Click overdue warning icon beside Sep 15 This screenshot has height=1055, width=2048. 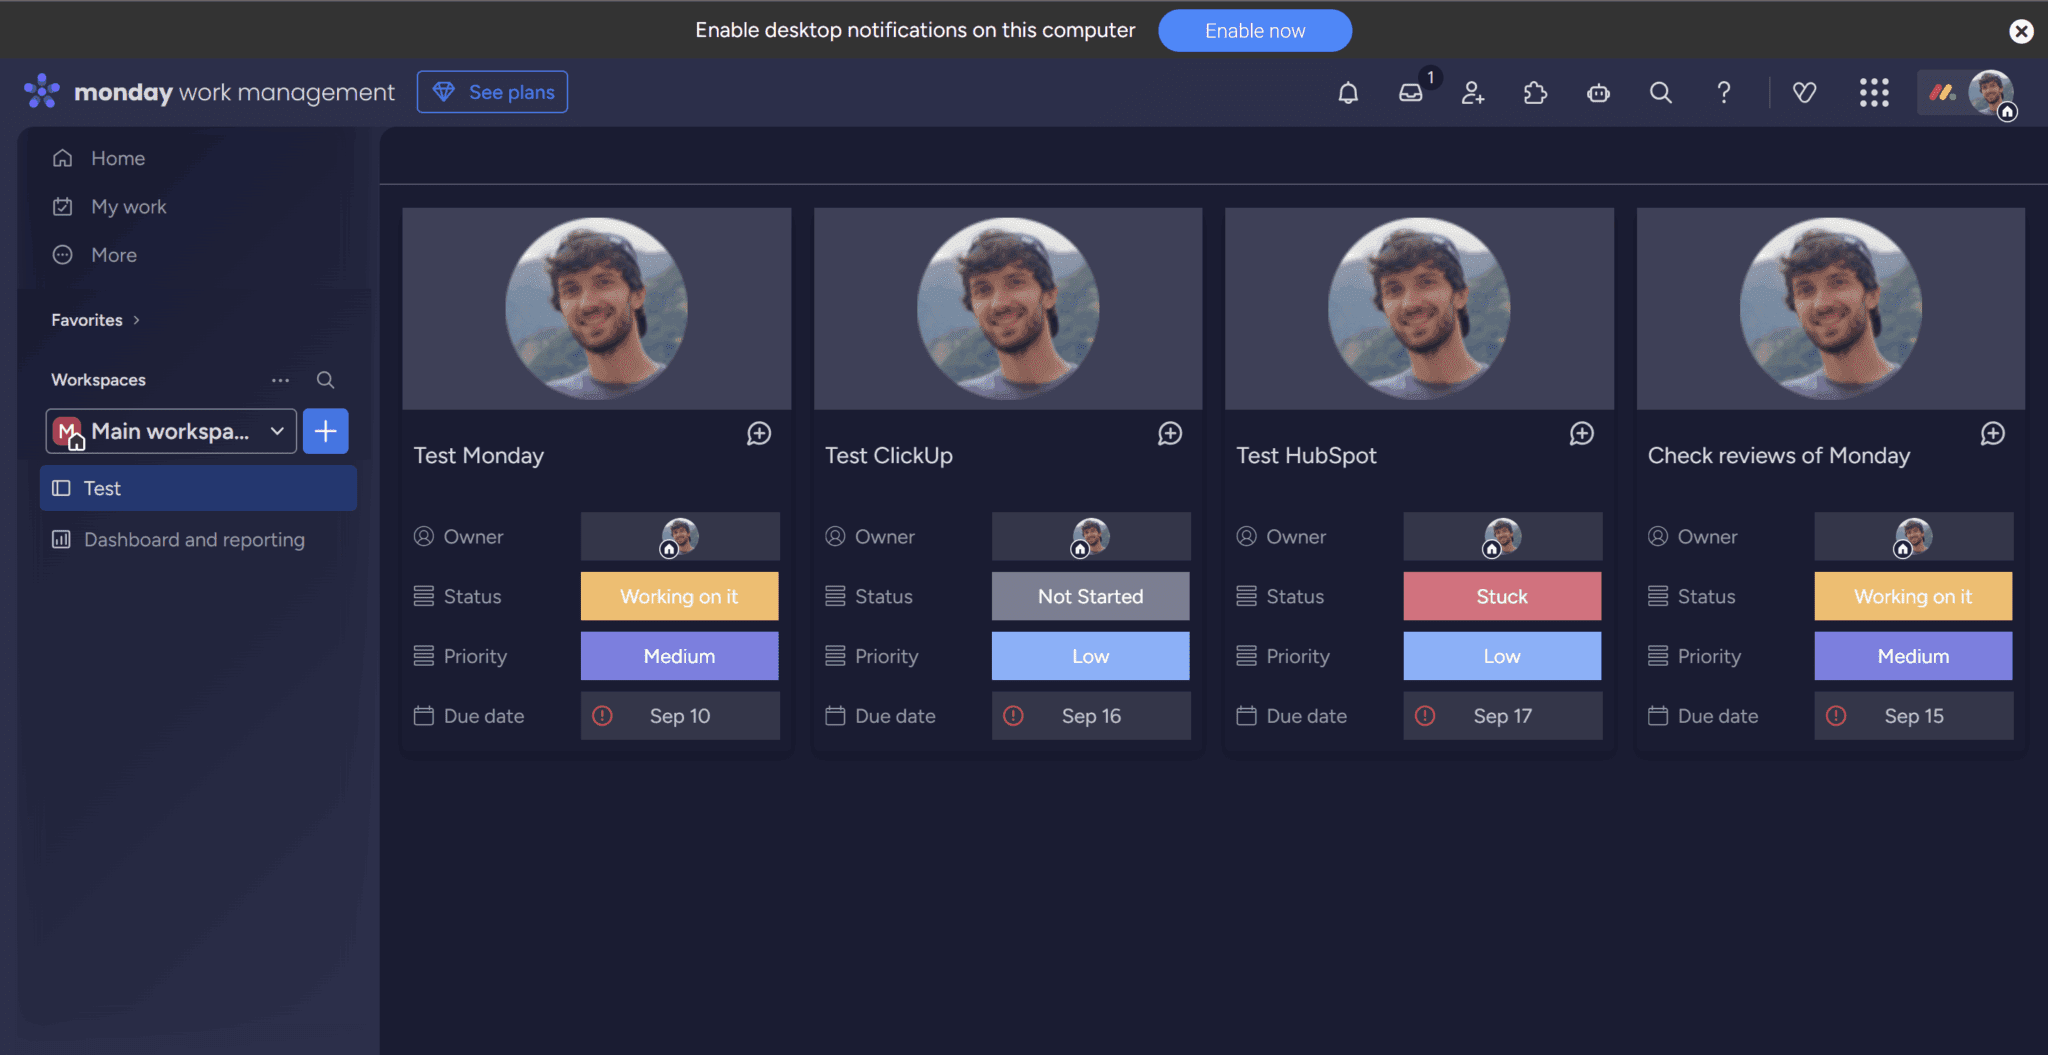click(x=1836, y=716)
